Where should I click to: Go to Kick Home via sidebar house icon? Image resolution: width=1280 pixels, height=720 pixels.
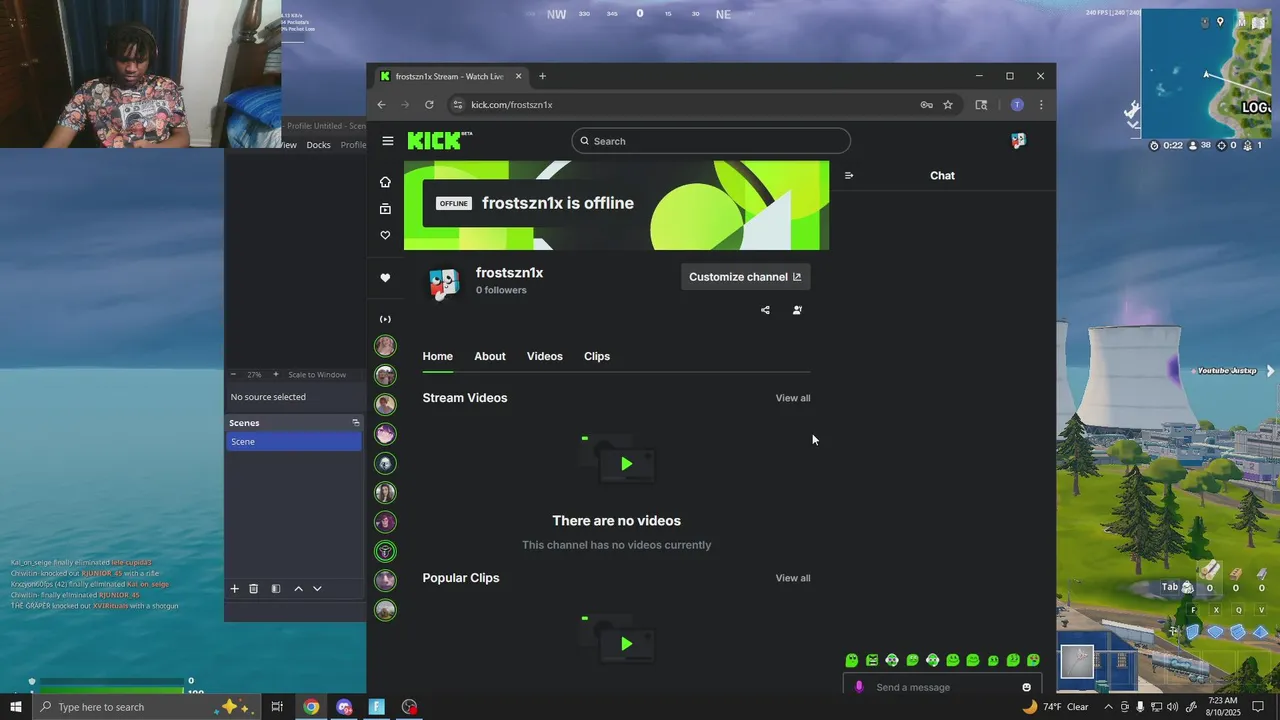point(385,182)
